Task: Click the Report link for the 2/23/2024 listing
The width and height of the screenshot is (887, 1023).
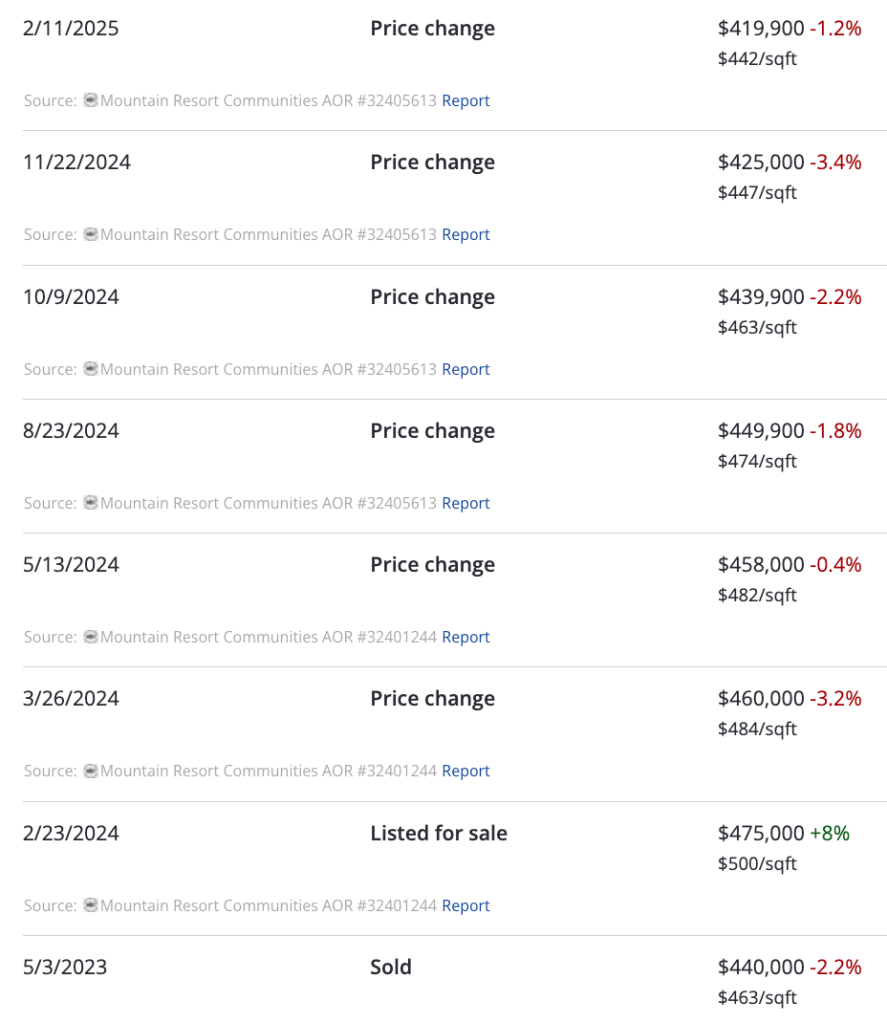Action: click(465, 906)
